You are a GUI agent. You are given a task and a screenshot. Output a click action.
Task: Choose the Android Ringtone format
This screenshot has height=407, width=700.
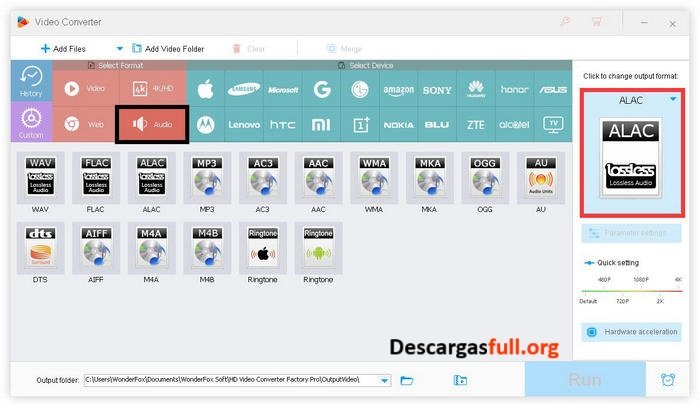pos(318,248)
